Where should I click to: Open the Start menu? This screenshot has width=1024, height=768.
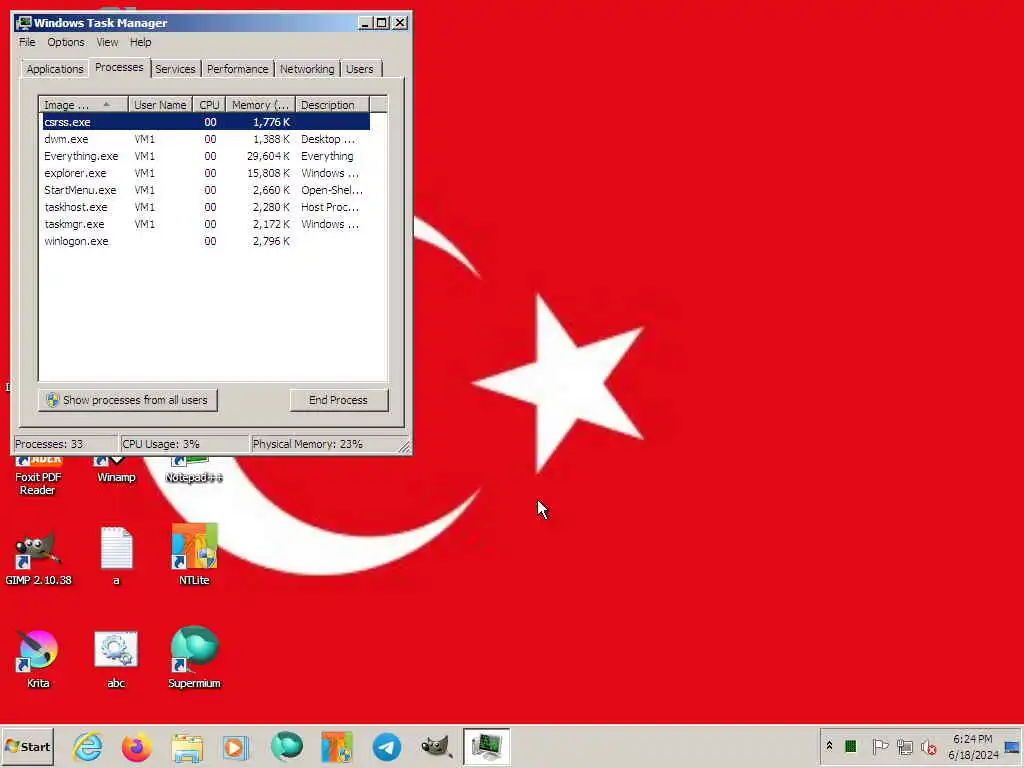coord(27,746)
